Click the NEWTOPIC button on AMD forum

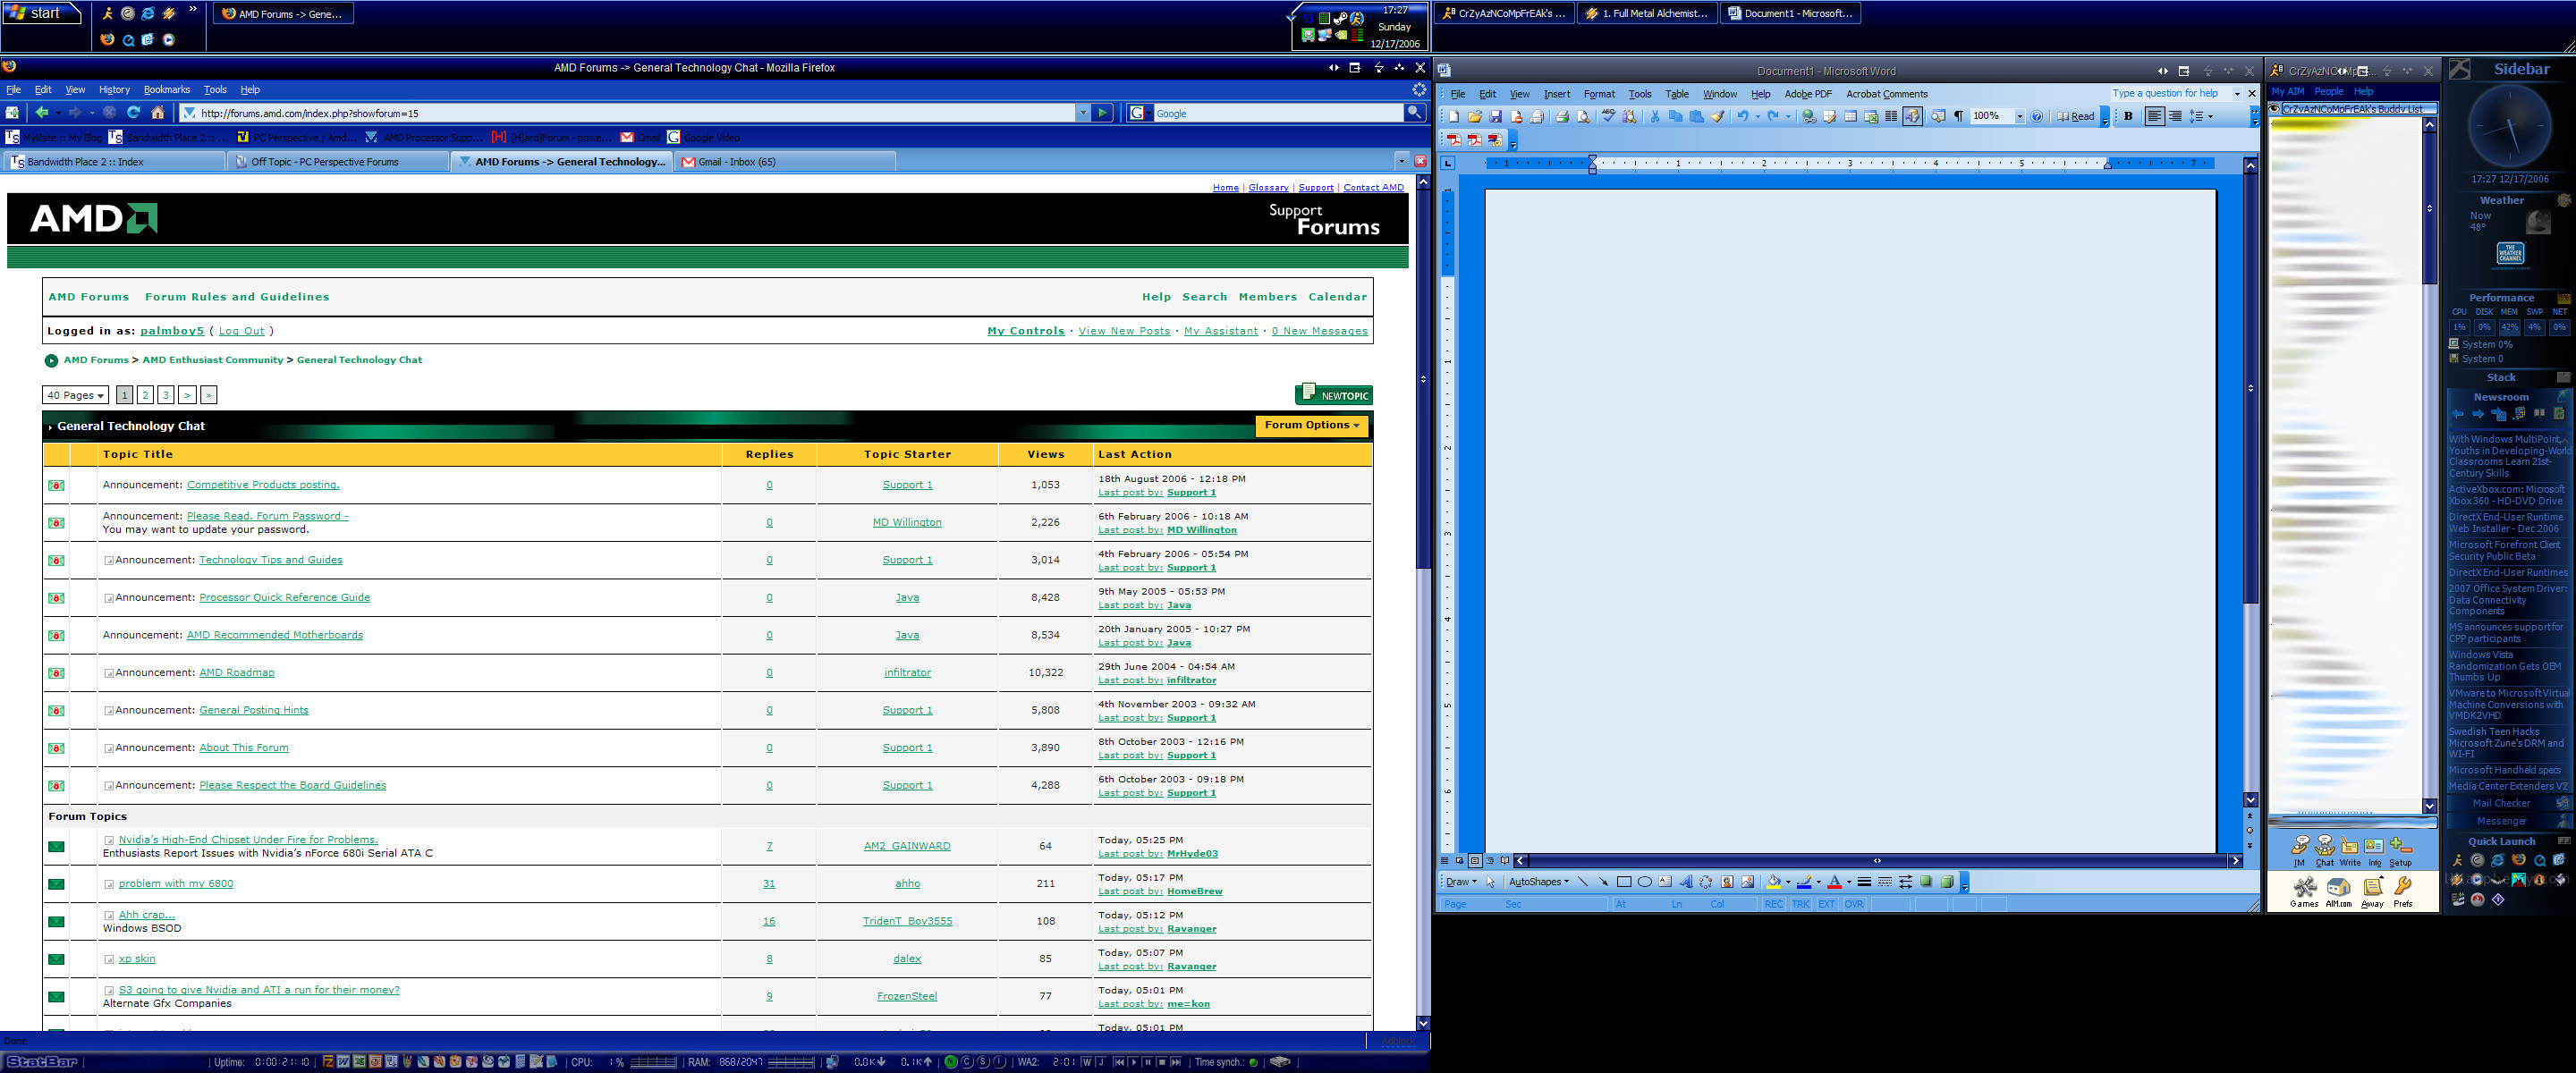1333,394
